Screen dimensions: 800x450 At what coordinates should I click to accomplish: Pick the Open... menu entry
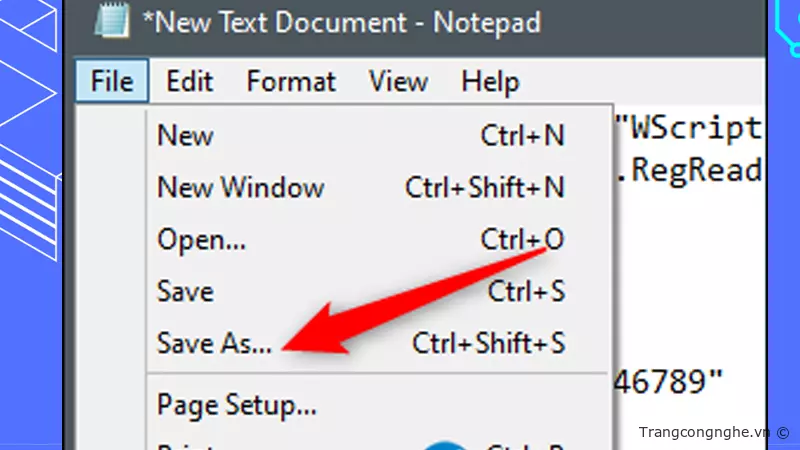(202, 240)
